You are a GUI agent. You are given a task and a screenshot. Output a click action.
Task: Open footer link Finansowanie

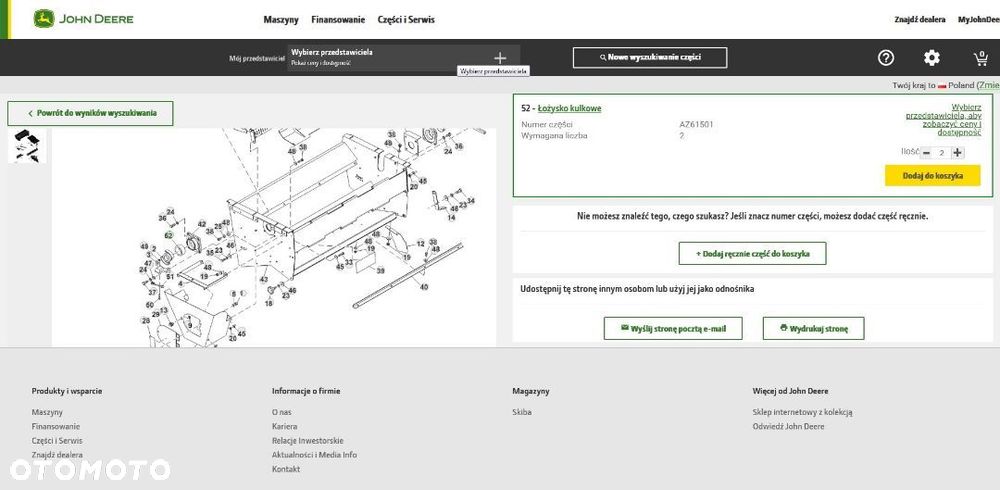tap(56, 426)
